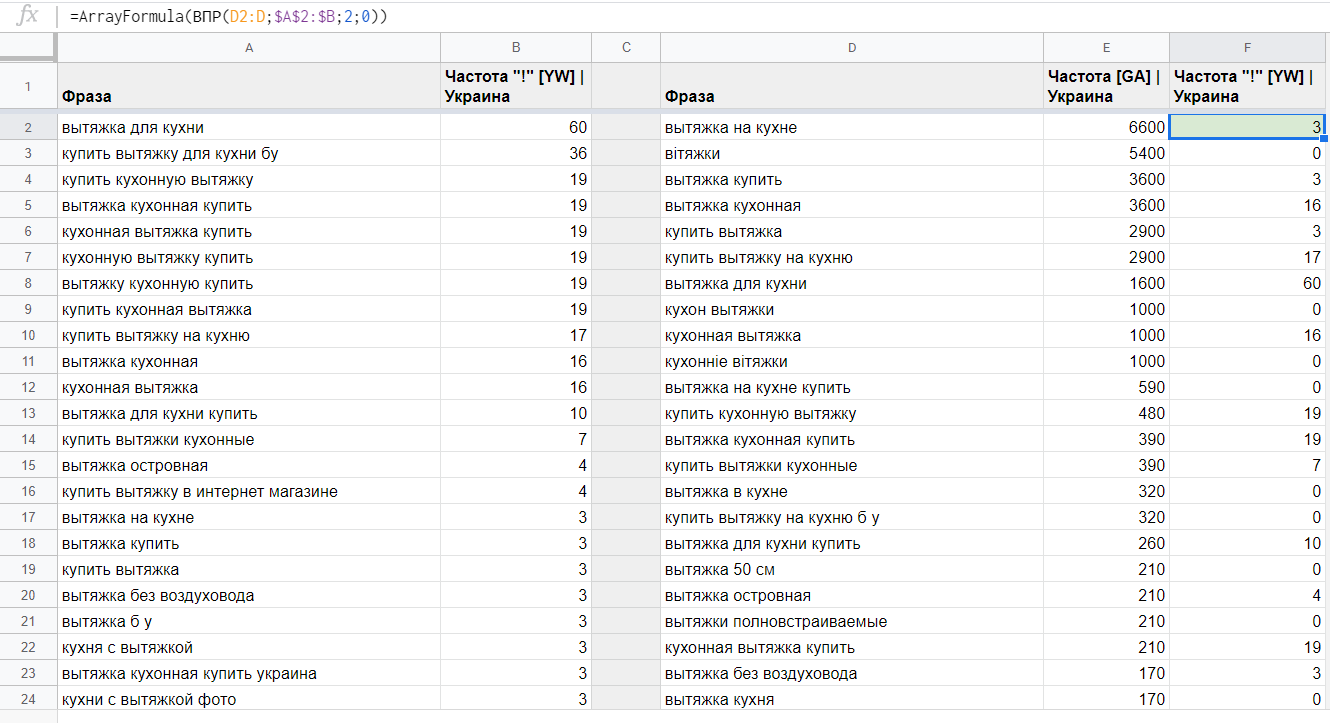
Task: Select column D header
Action: pos(852,48)
